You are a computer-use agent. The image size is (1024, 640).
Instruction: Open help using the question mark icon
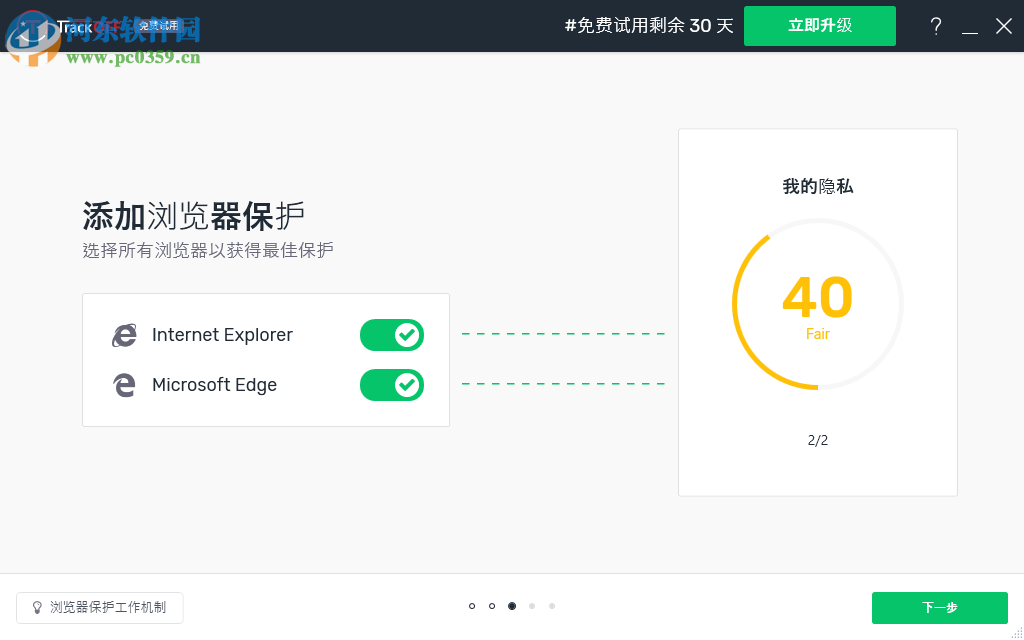(936, 26)
